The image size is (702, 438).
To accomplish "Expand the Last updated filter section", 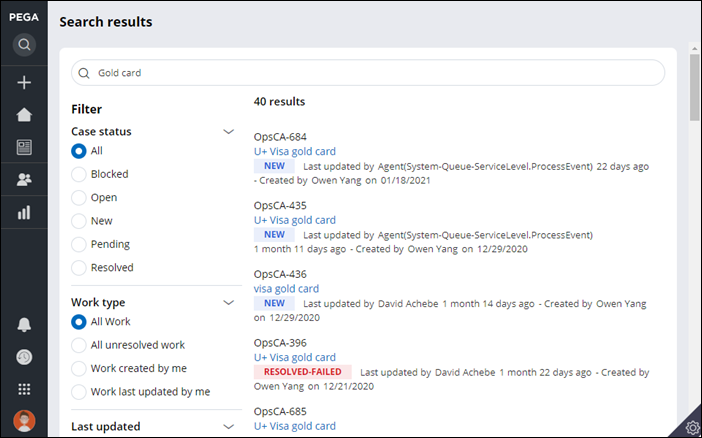I will tap(228, 427).
